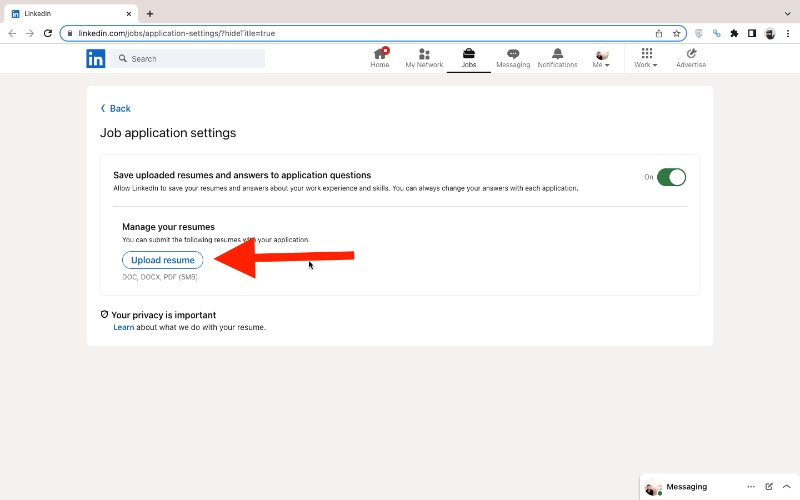Bookmark this page with the star
800x500 pixels.
[x=677, y=33]
